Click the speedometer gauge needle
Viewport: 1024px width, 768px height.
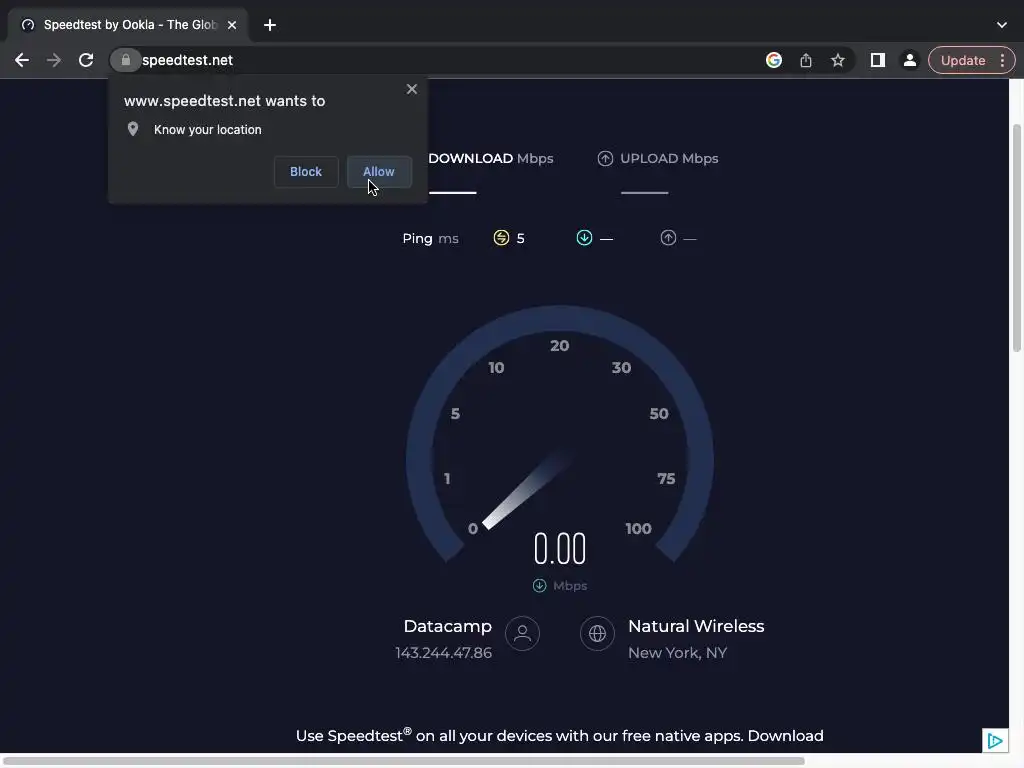tap(526, 490)
